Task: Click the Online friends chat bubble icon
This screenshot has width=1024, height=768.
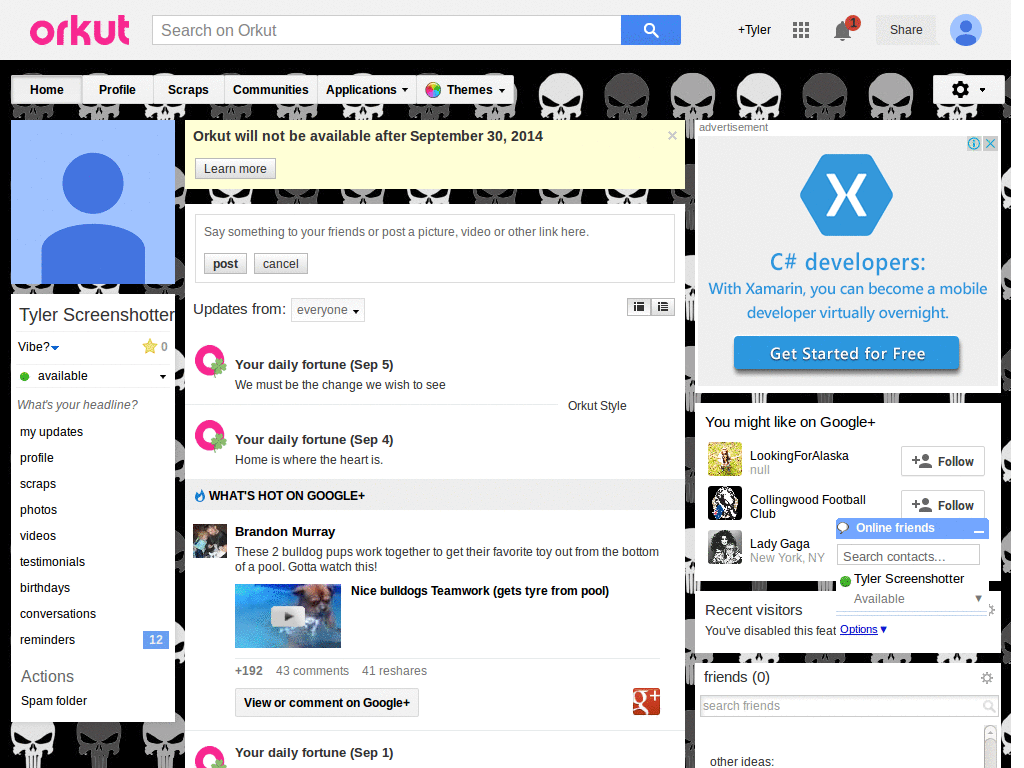Action: [843, 528]
